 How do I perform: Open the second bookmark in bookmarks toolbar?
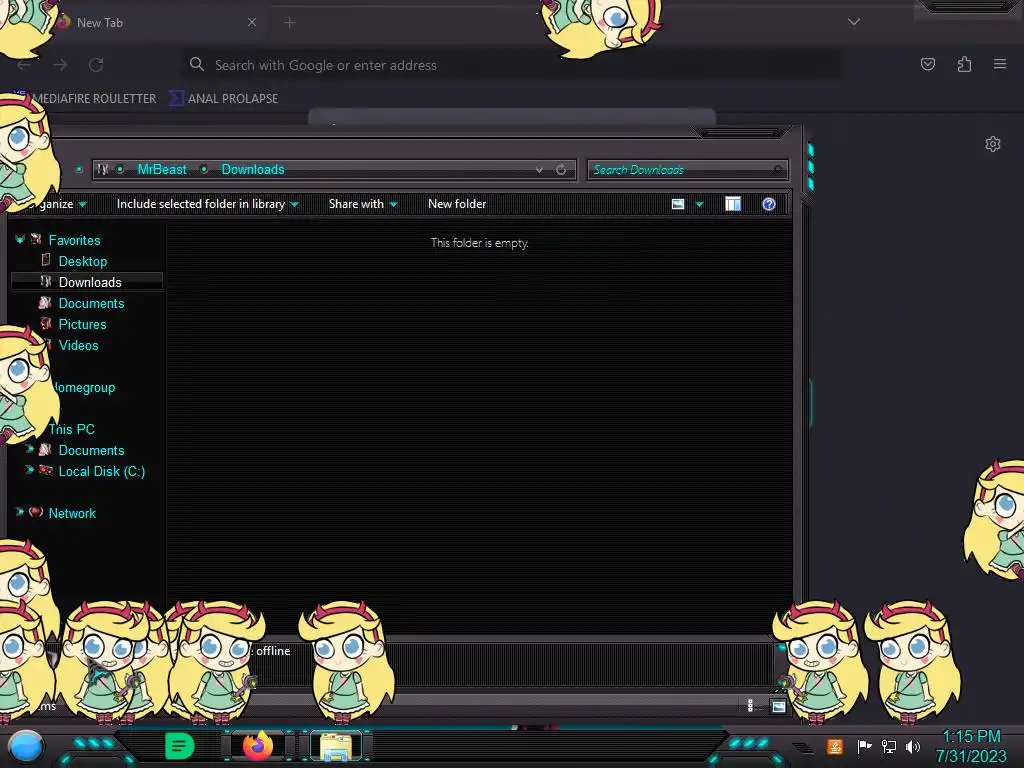coord(224,99)
